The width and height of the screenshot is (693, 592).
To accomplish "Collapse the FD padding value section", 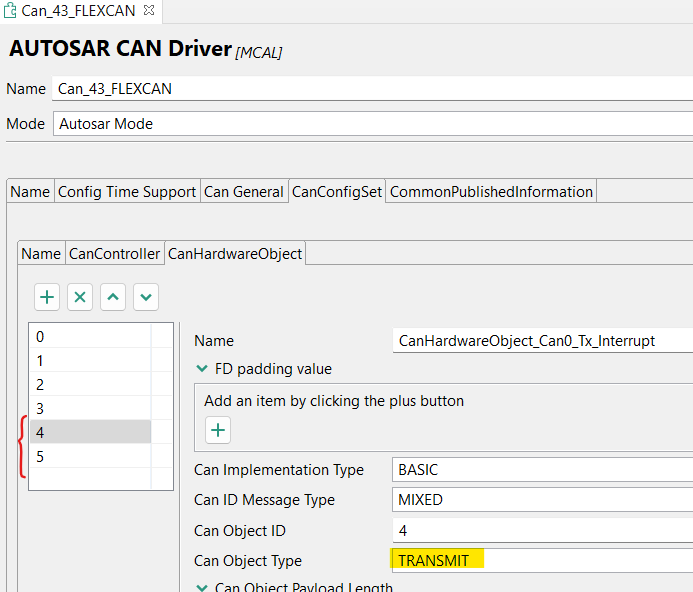I will tap(202, 368).
